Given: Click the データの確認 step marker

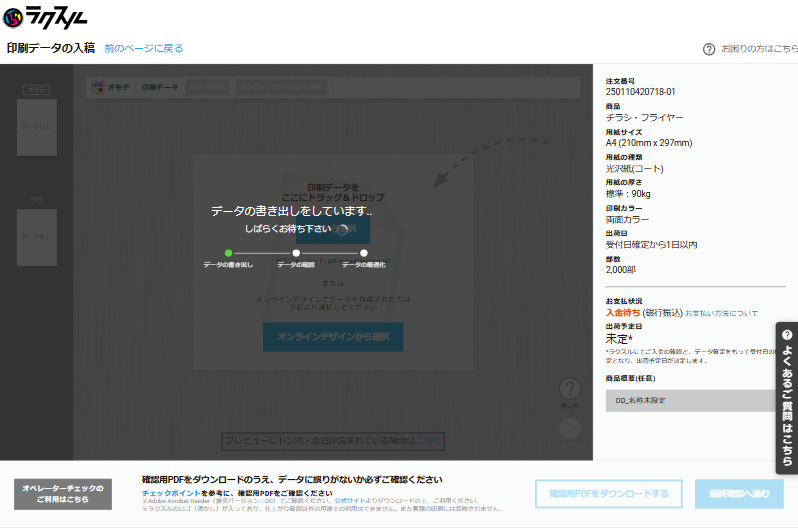Looking at the screenshot, I should [296, 253].
